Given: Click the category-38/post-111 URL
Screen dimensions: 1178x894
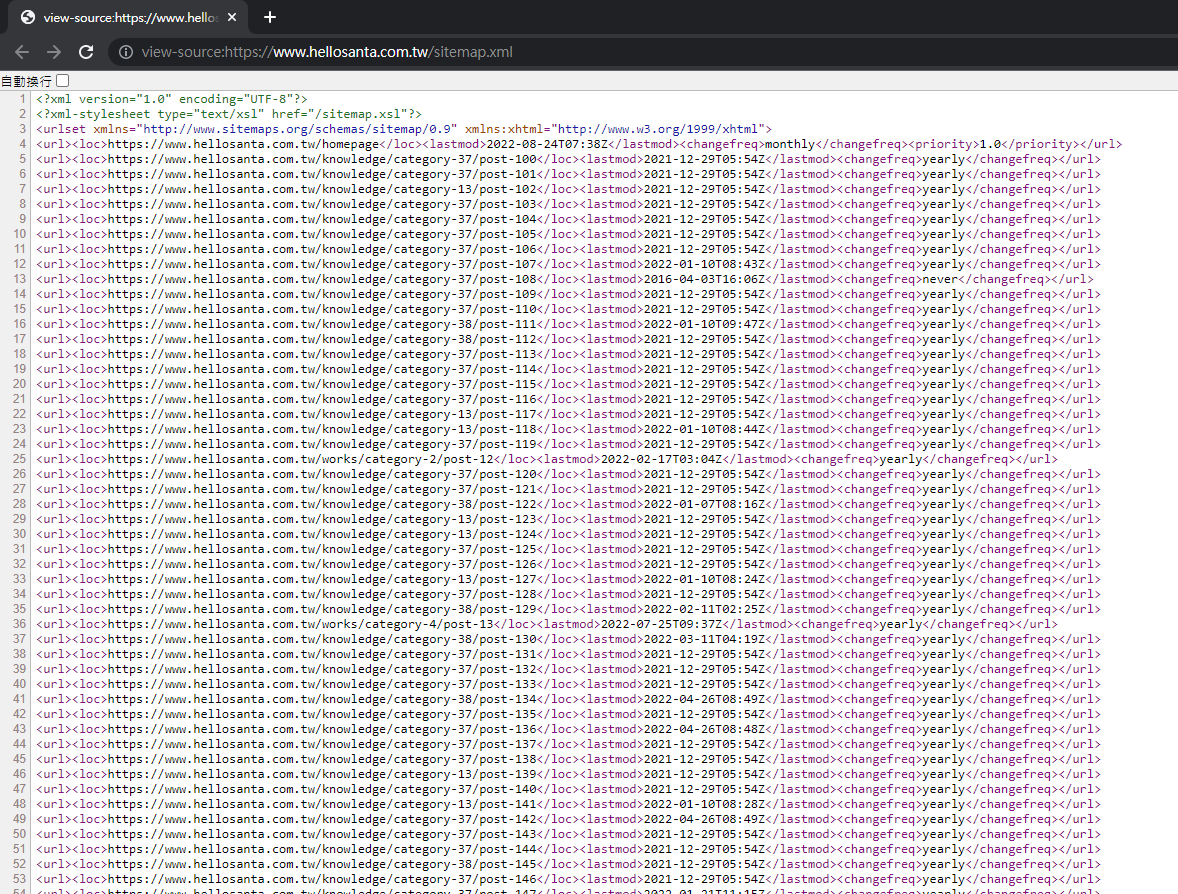Looking at the screenshot, I should click(322, 325).
